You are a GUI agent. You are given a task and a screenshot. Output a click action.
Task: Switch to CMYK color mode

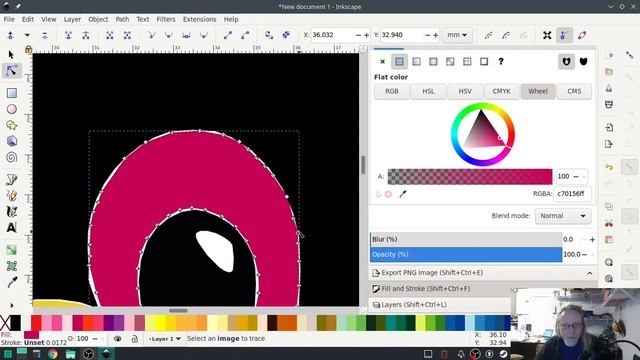pyautogui.click(x=501, y=91)
